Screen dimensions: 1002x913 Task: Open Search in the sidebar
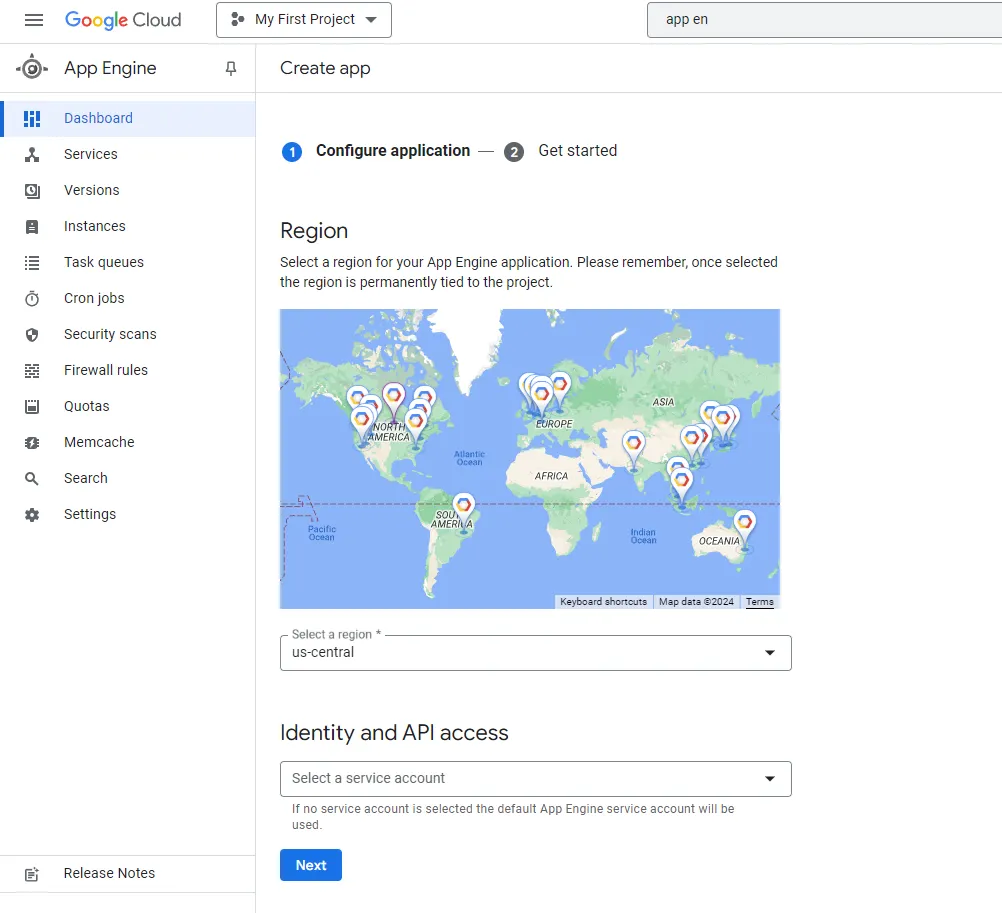tap(128, 479)
